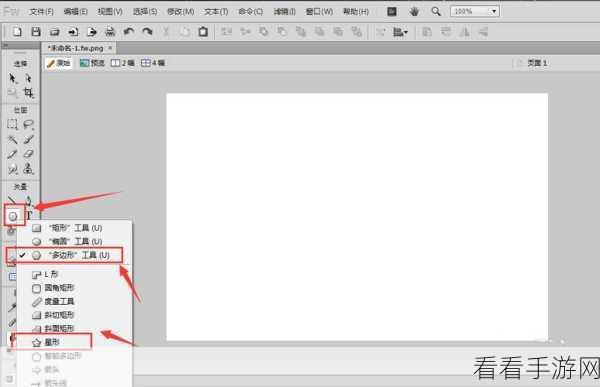
Task: Select the Crop tool
Action: 28,93
